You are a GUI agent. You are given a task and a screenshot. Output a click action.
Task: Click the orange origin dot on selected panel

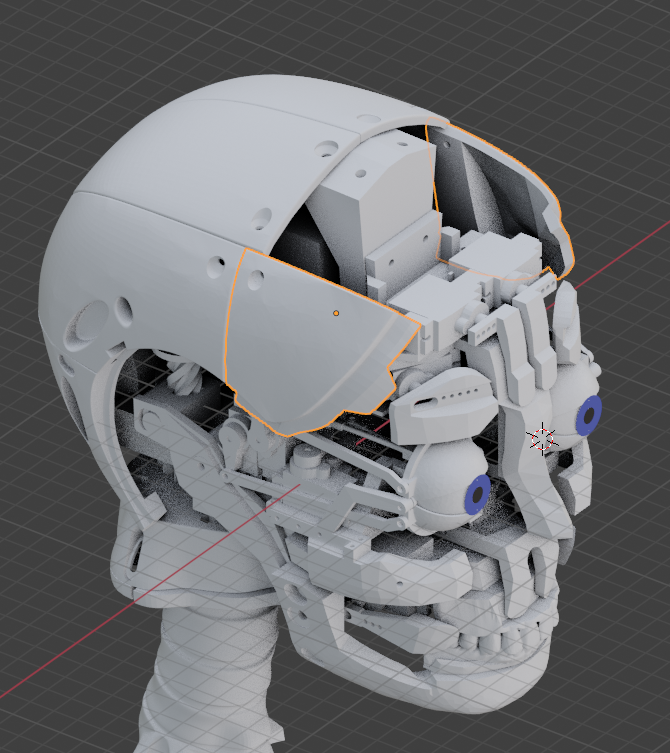tap(336, 313)
